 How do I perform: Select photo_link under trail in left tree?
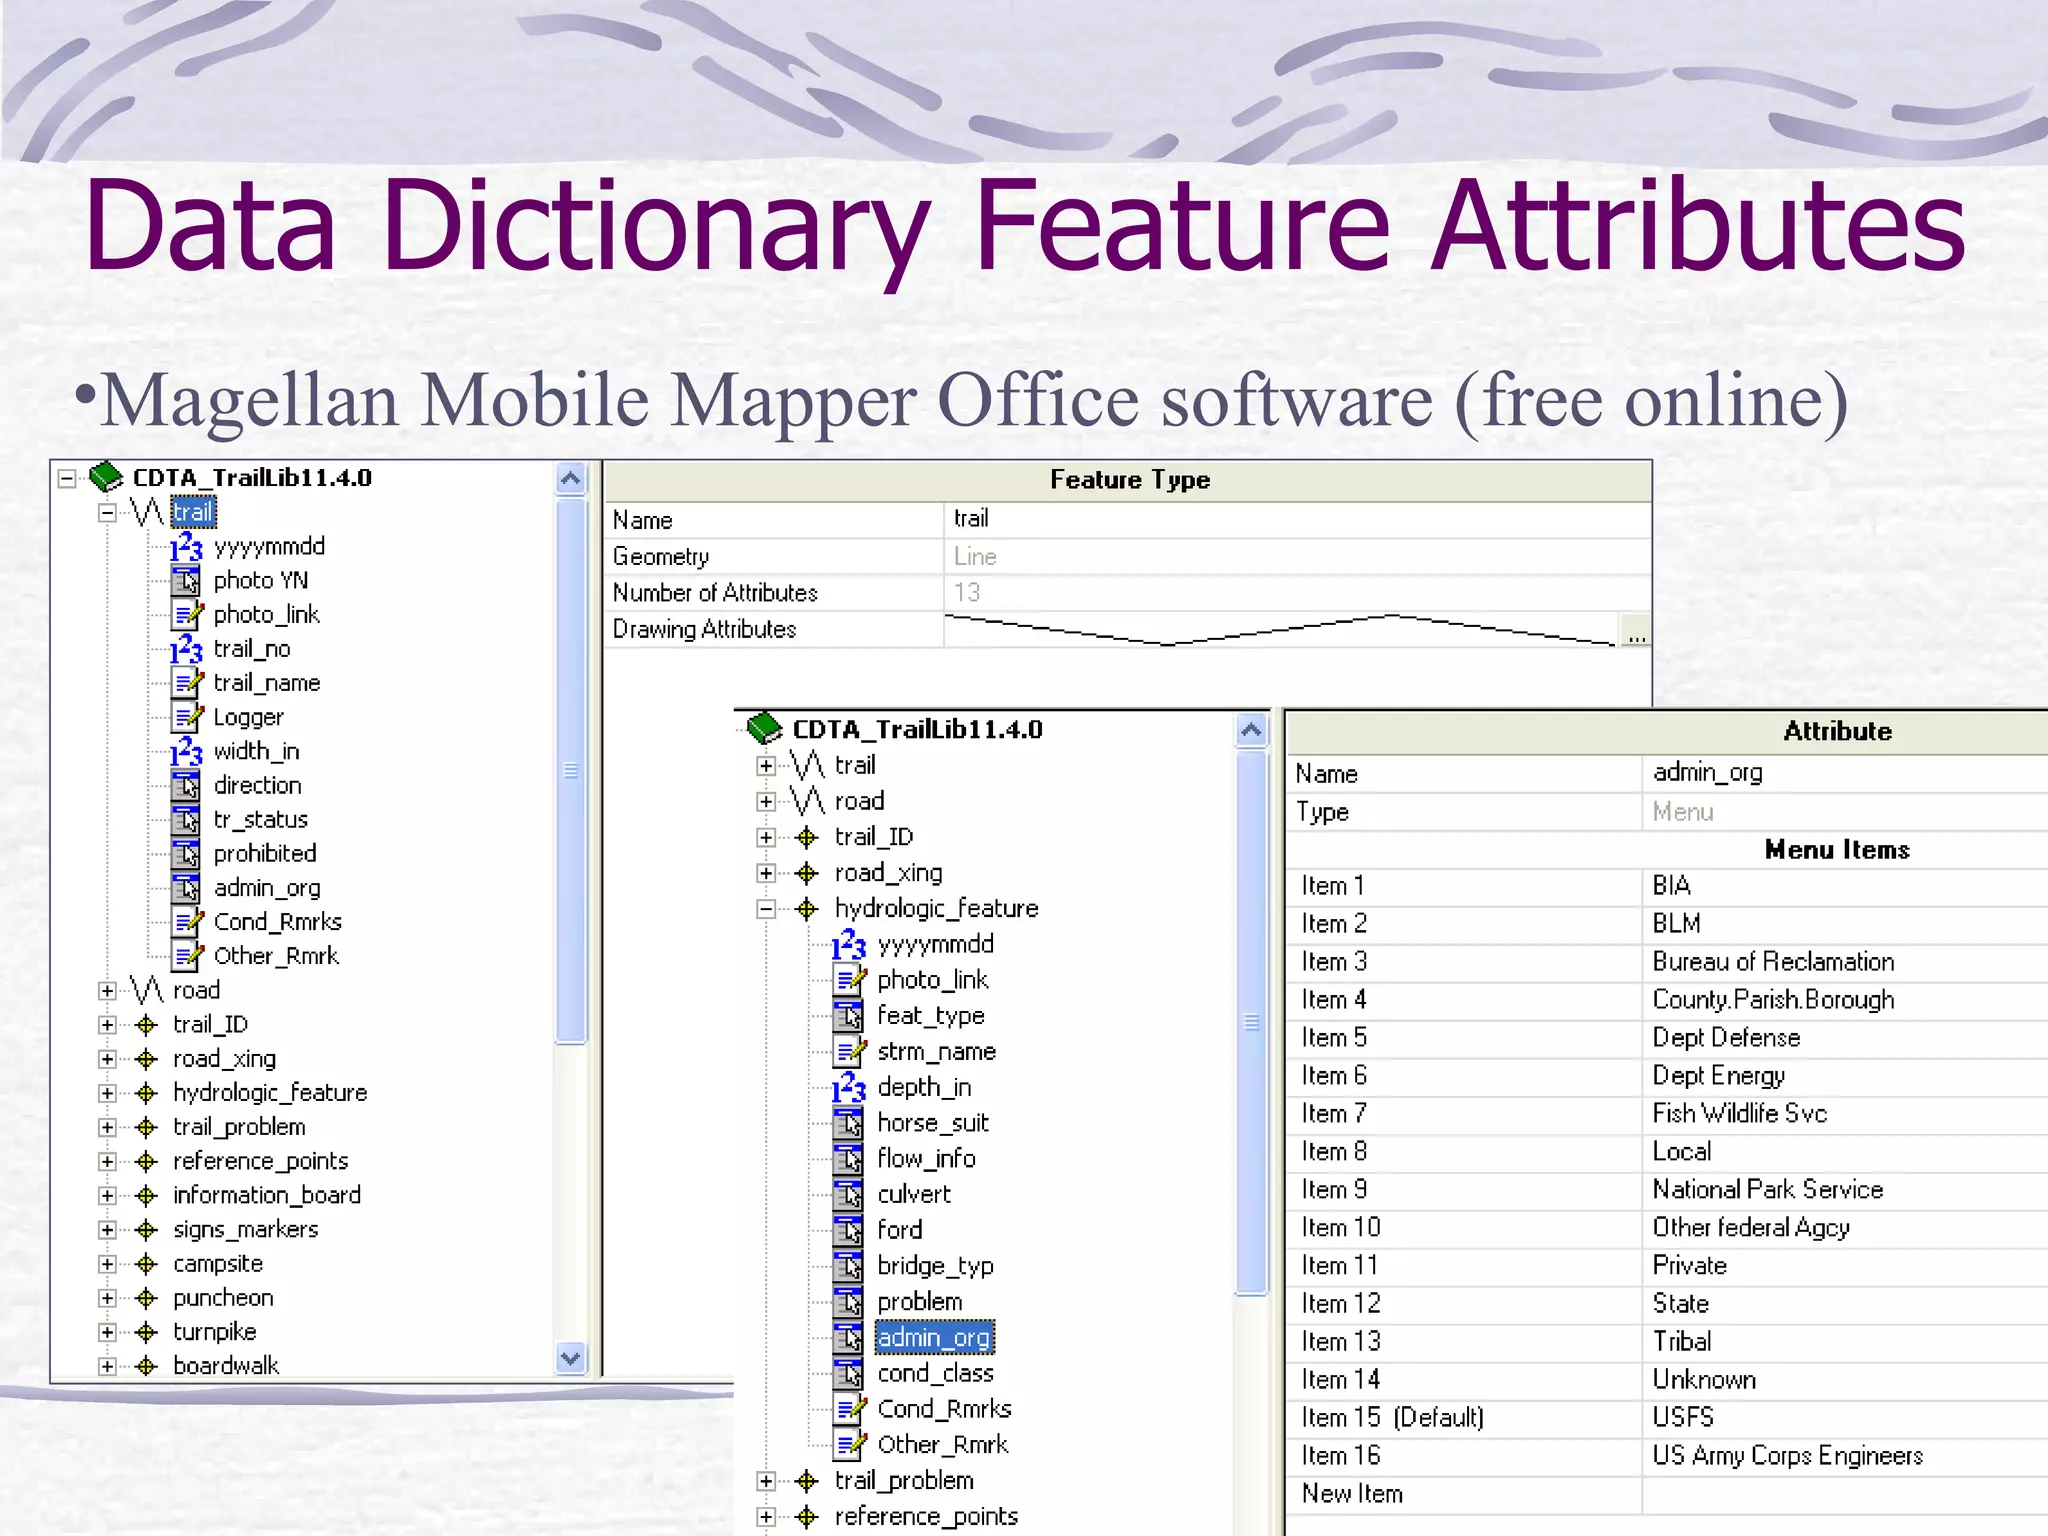266,615
